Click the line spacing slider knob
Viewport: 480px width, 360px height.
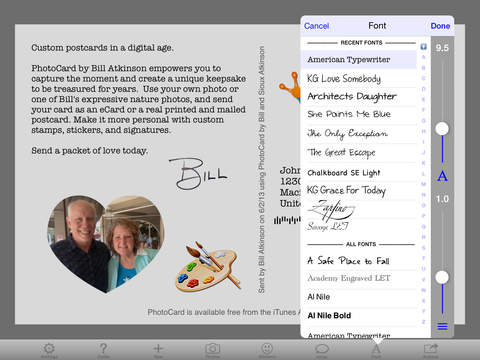pyautogui.click(x=442, y=277)
